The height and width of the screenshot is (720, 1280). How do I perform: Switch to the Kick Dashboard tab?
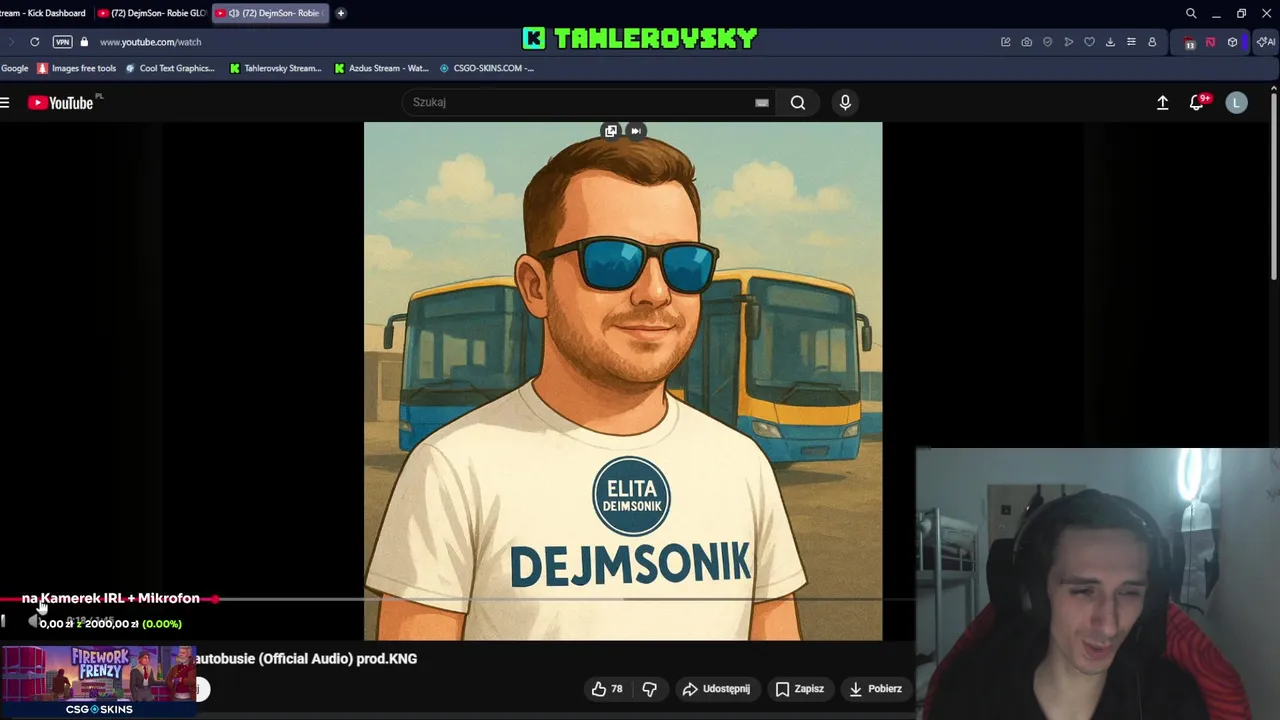[44, 13]
